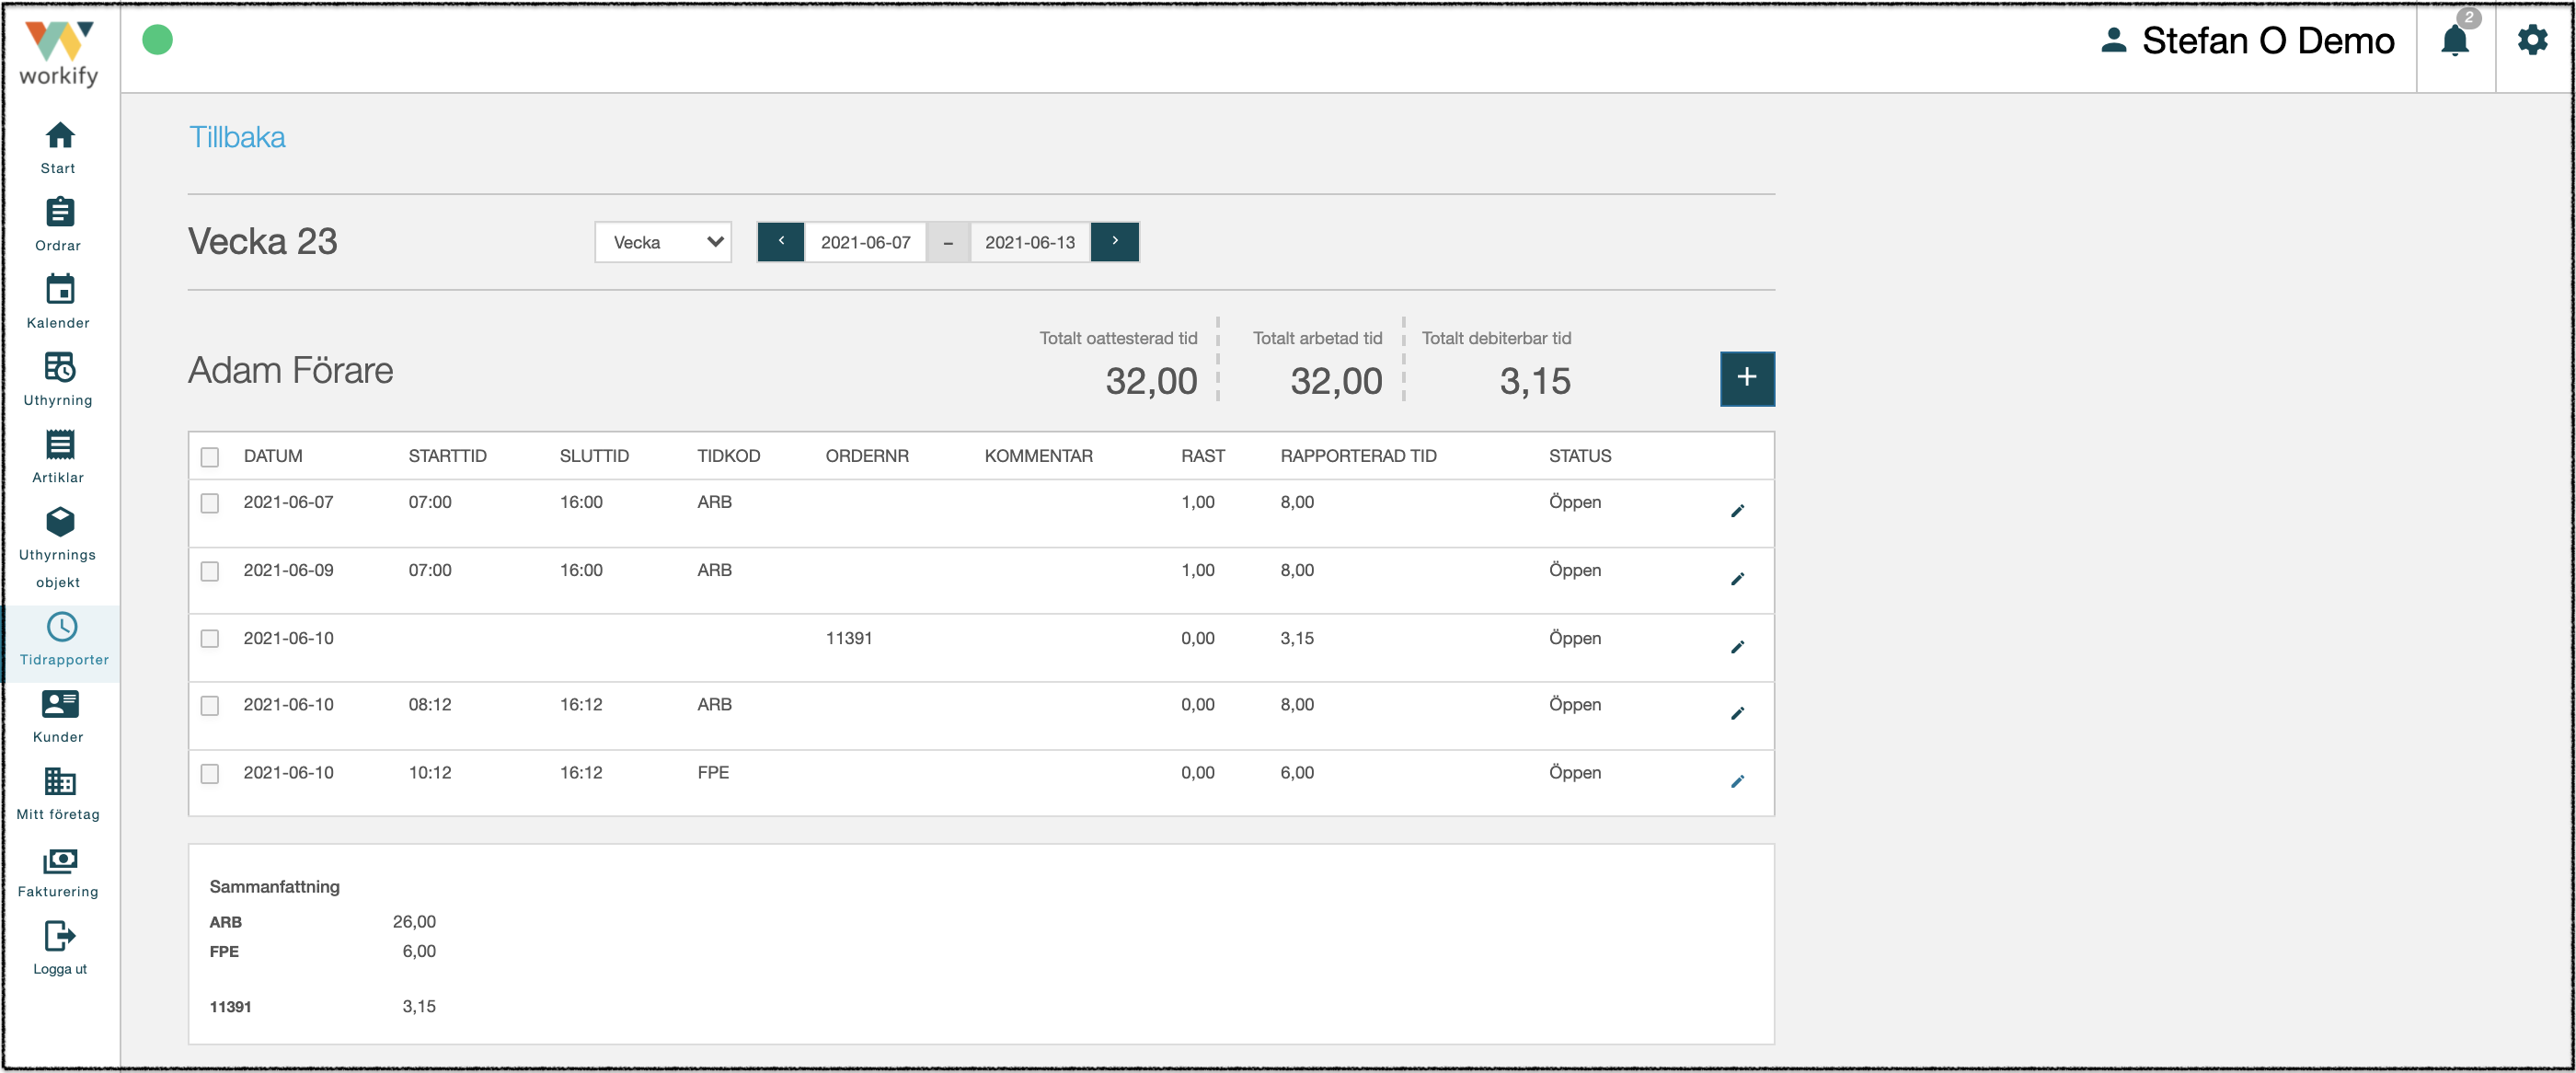Click the 3,15 reported time cell
The width and height of the screenshot is (2576, 1073).
click(x=1297, y=638)
